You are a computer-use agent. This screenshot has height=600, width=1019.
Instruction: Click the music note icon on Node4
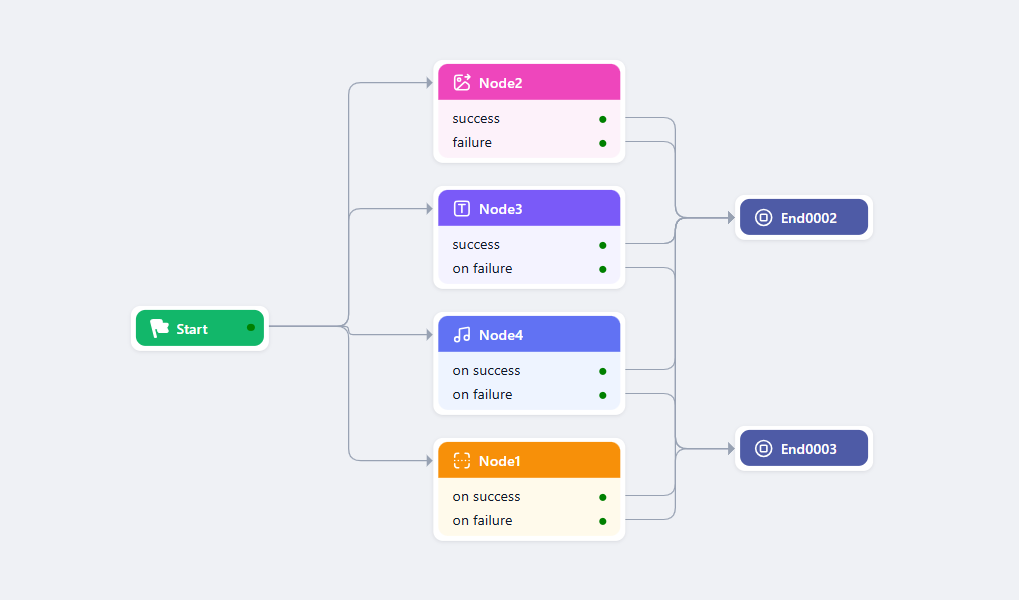point(462,335)
